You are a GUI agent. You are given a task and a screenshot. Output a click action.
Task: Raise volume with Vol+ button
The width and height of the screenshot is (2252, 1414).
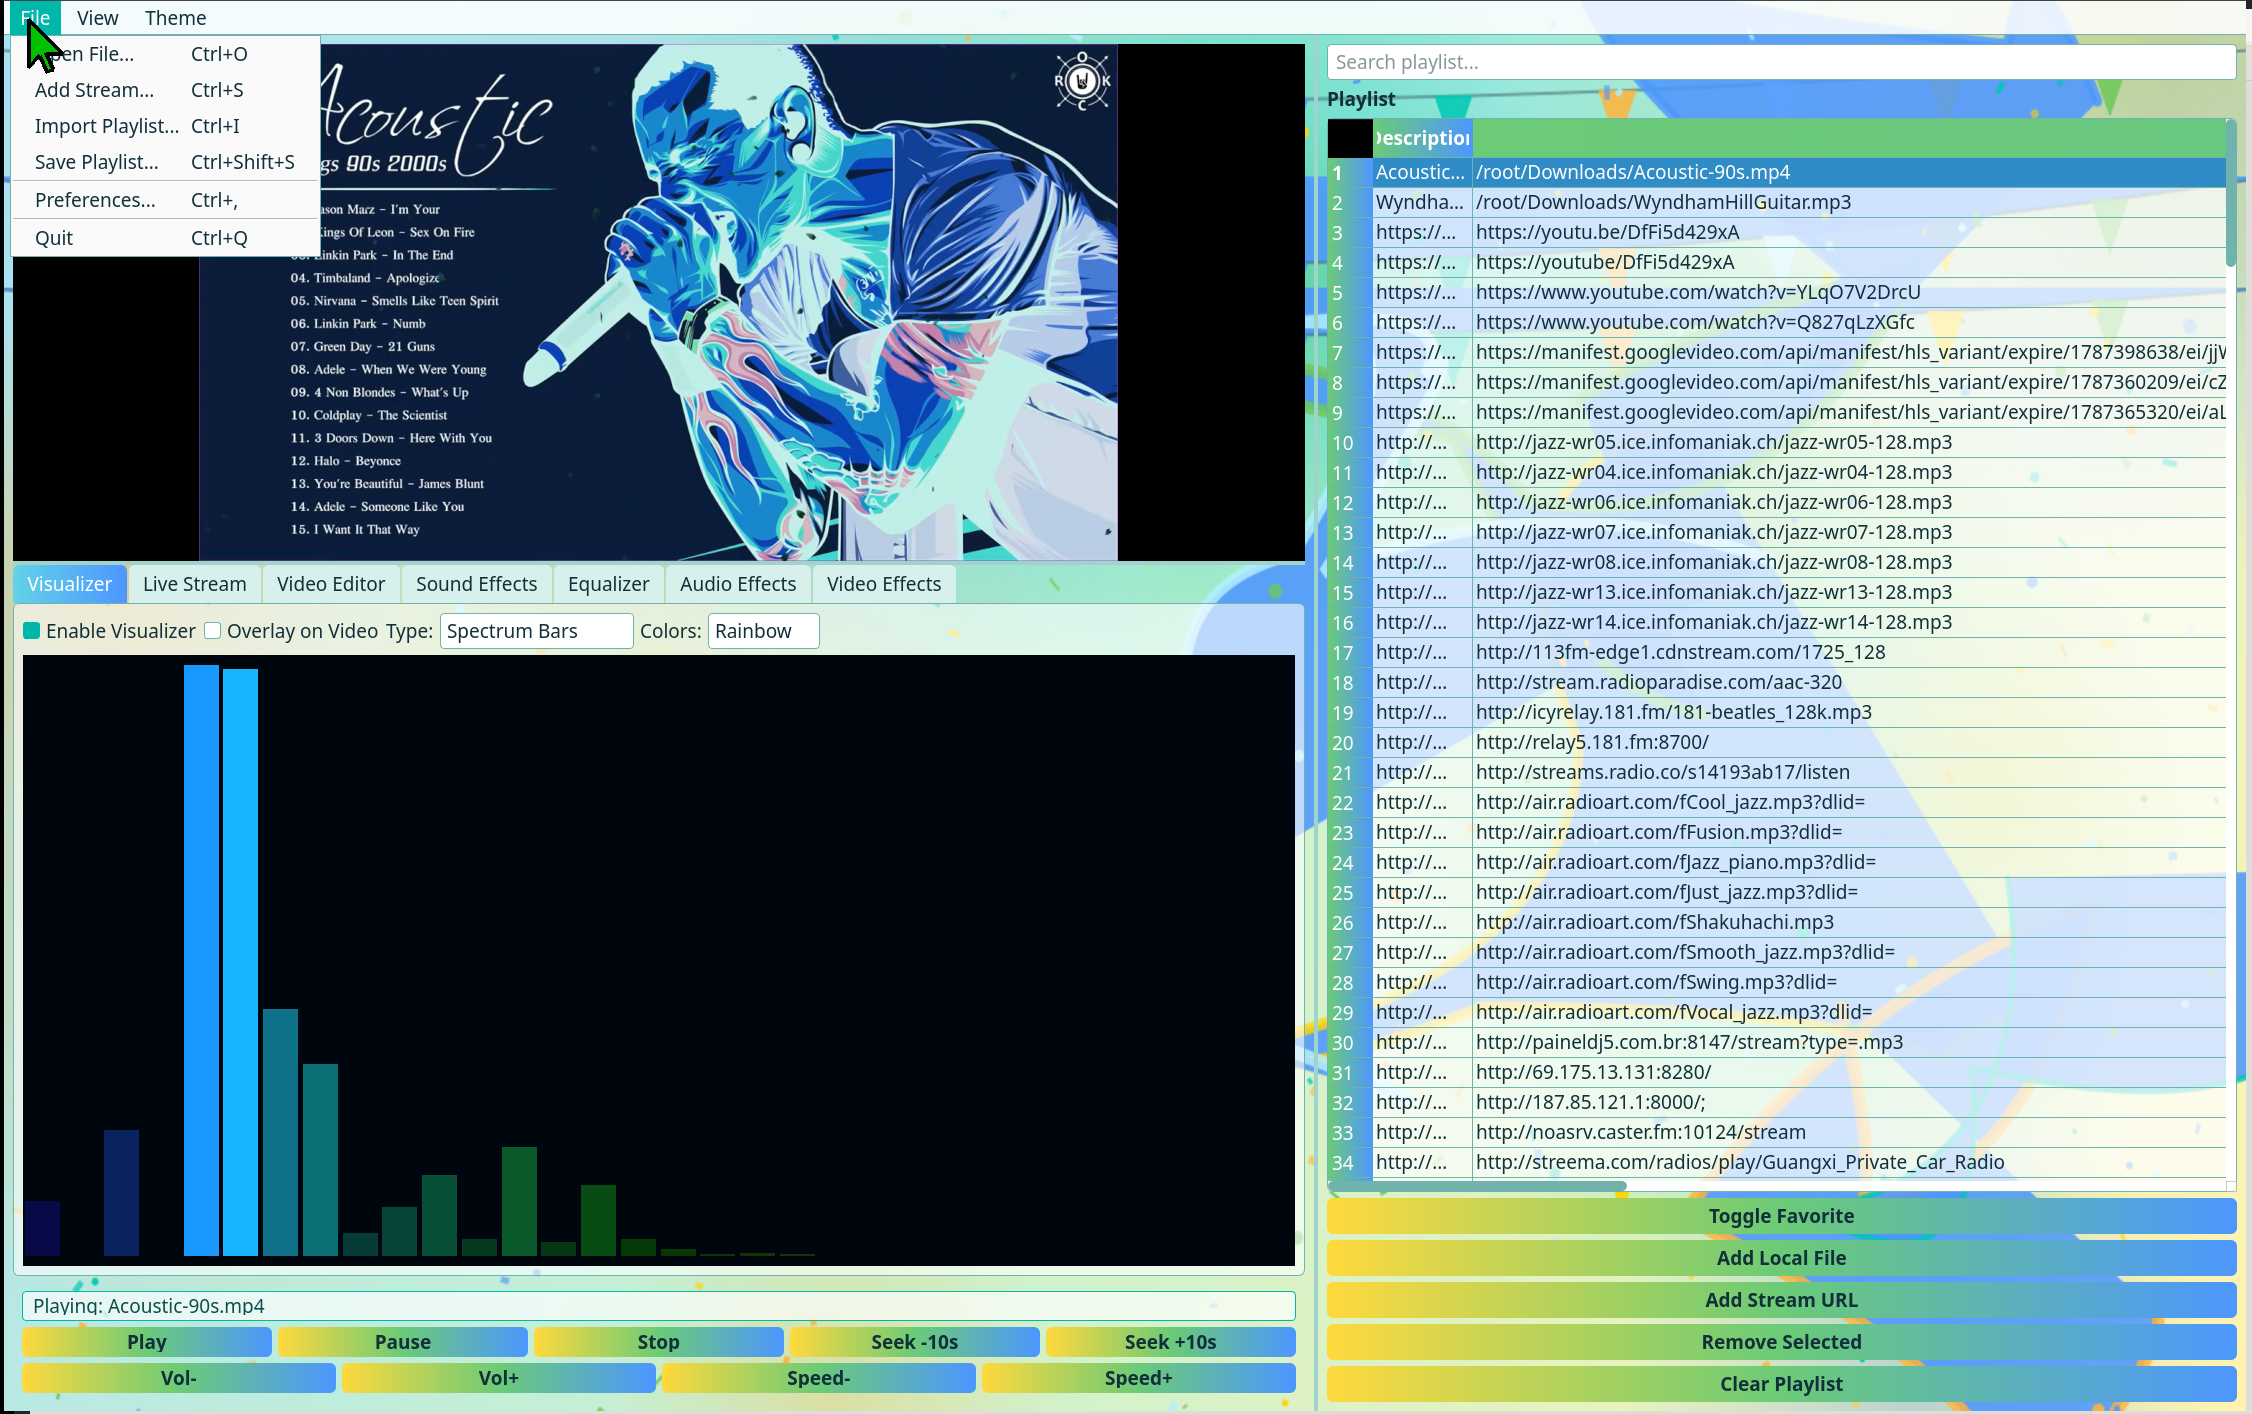point(499,1378)
